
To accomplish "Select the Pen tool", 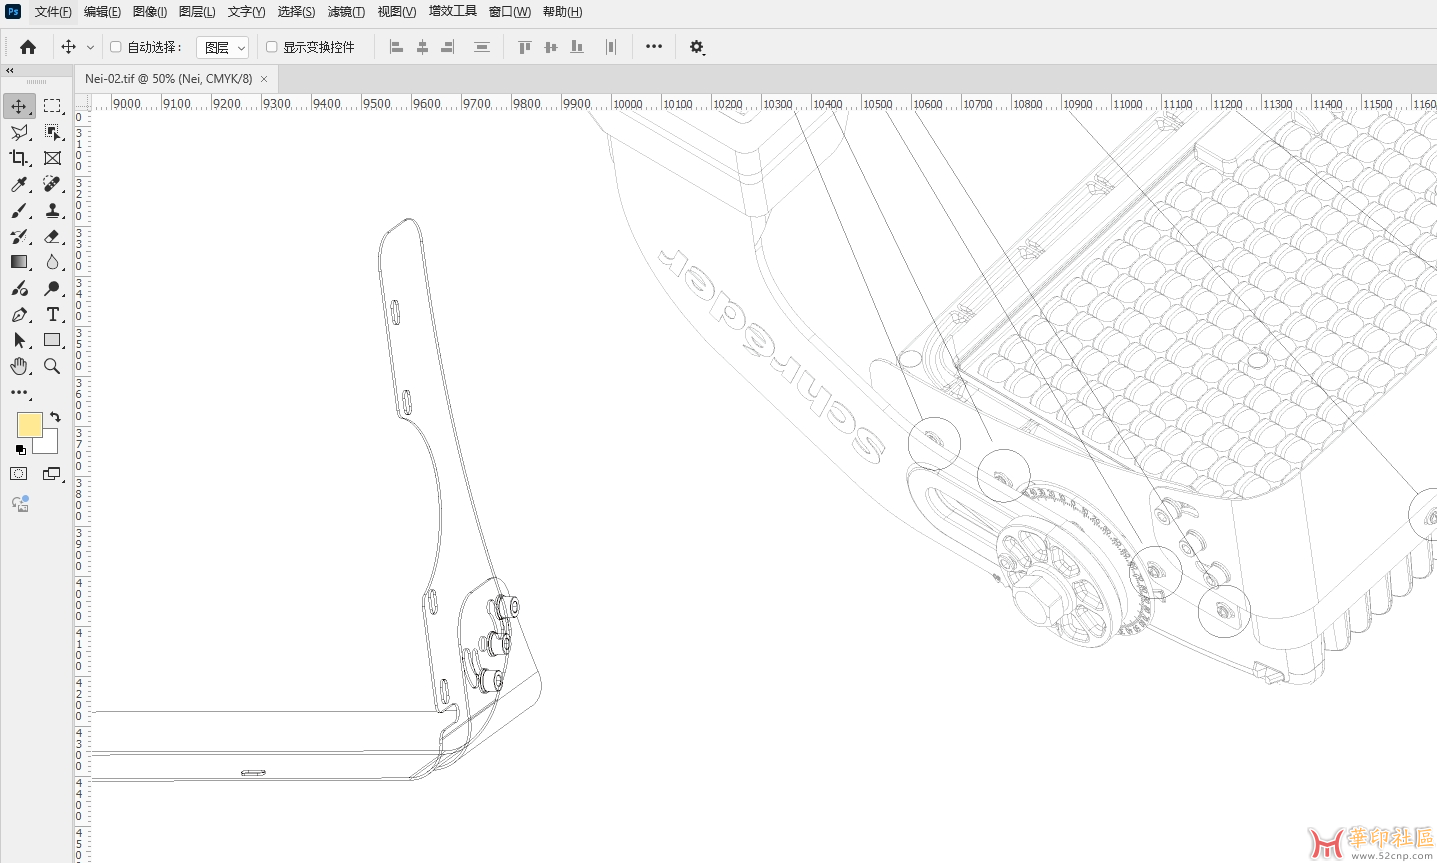I will (x=19, y=314).
